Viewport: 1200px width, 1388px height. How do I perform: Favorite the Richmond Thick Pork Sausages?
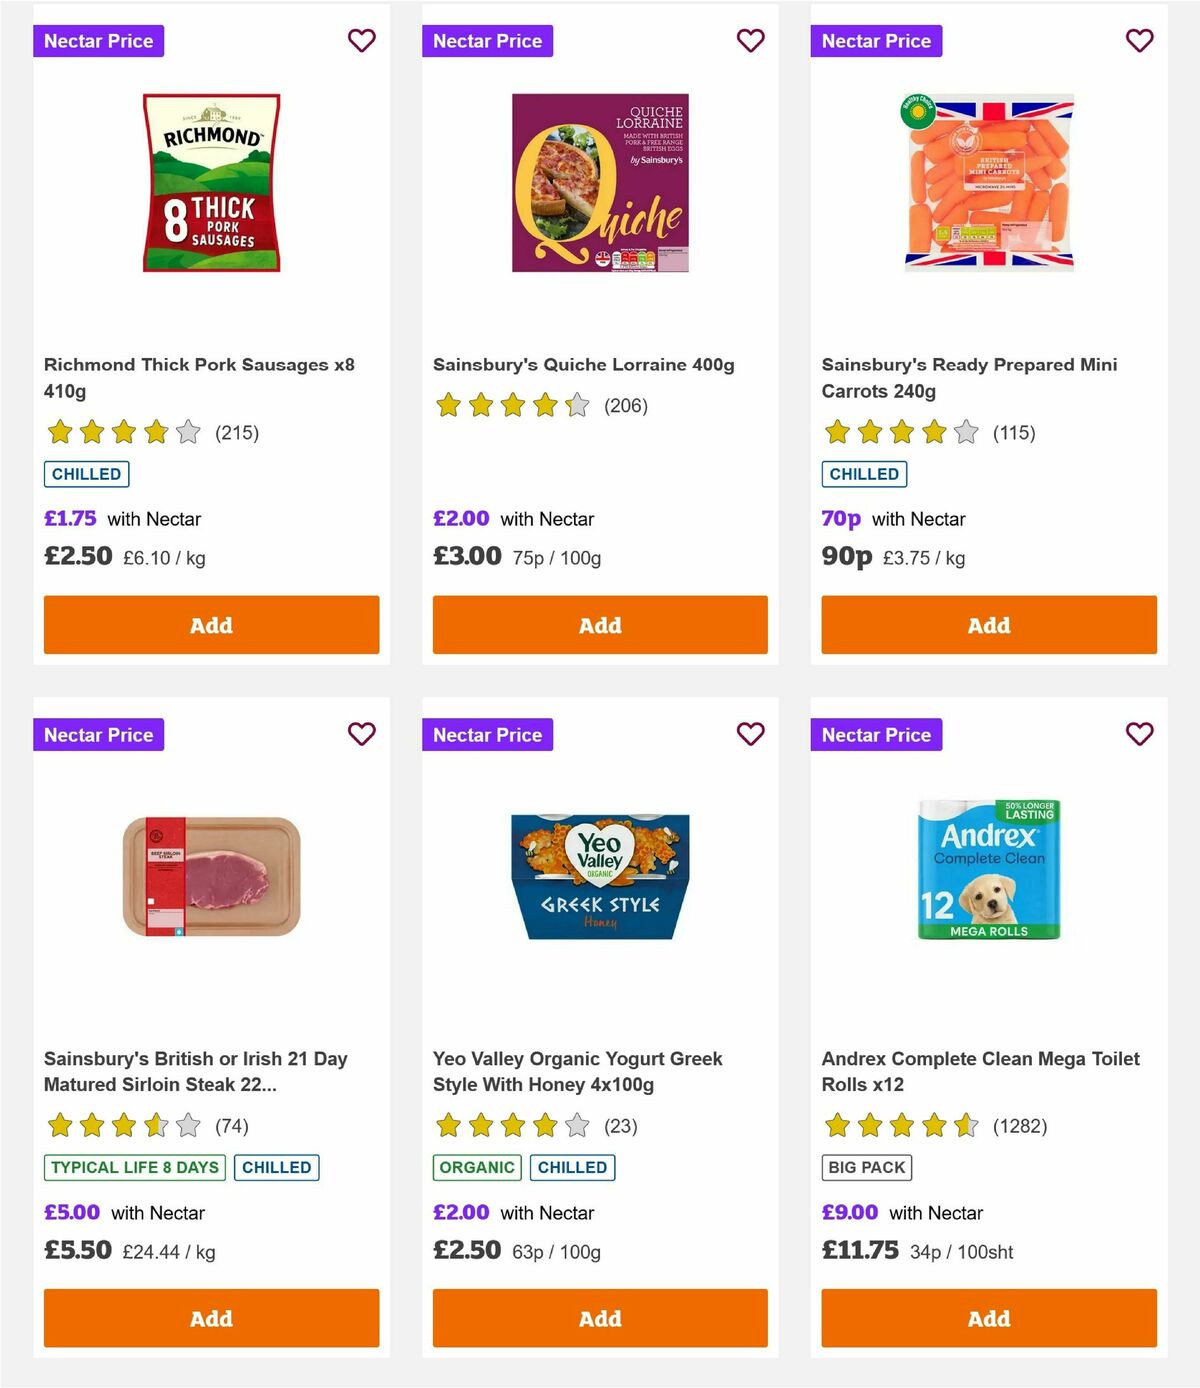pyautogui.click(x=361, y=41)
